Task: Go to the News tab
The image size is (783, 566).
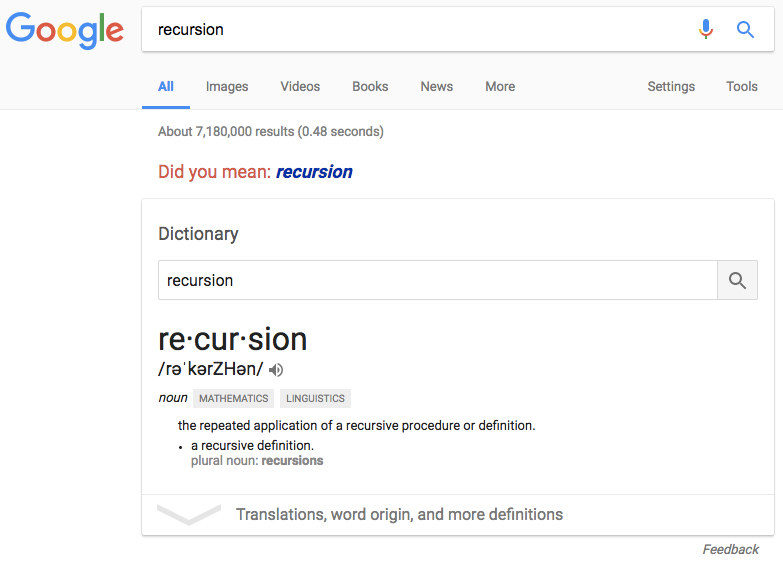Action: point(437,87)
